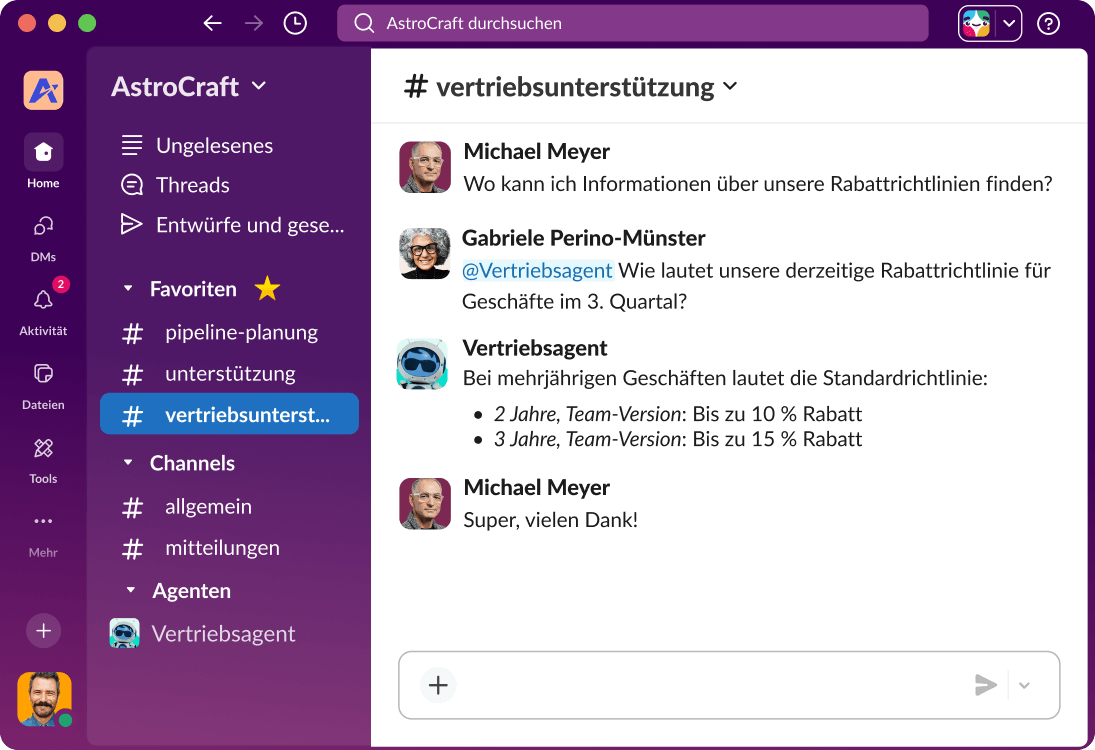Open help via the question mark icon
This screenshot has width=1095, height=750.
1047,22
